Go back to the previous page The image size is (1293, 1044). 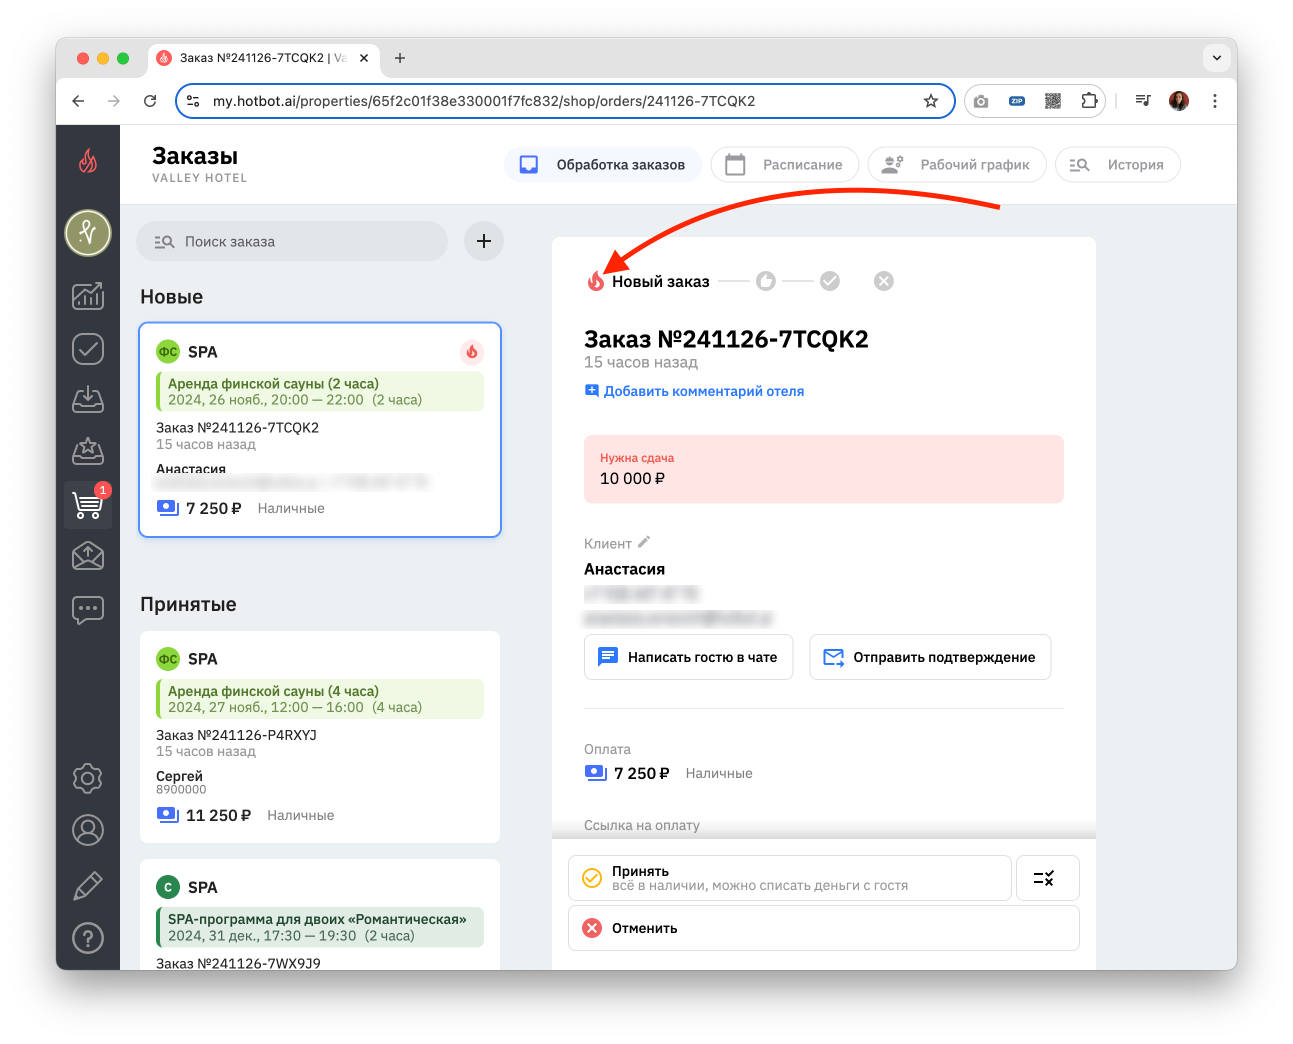(78, 101)
